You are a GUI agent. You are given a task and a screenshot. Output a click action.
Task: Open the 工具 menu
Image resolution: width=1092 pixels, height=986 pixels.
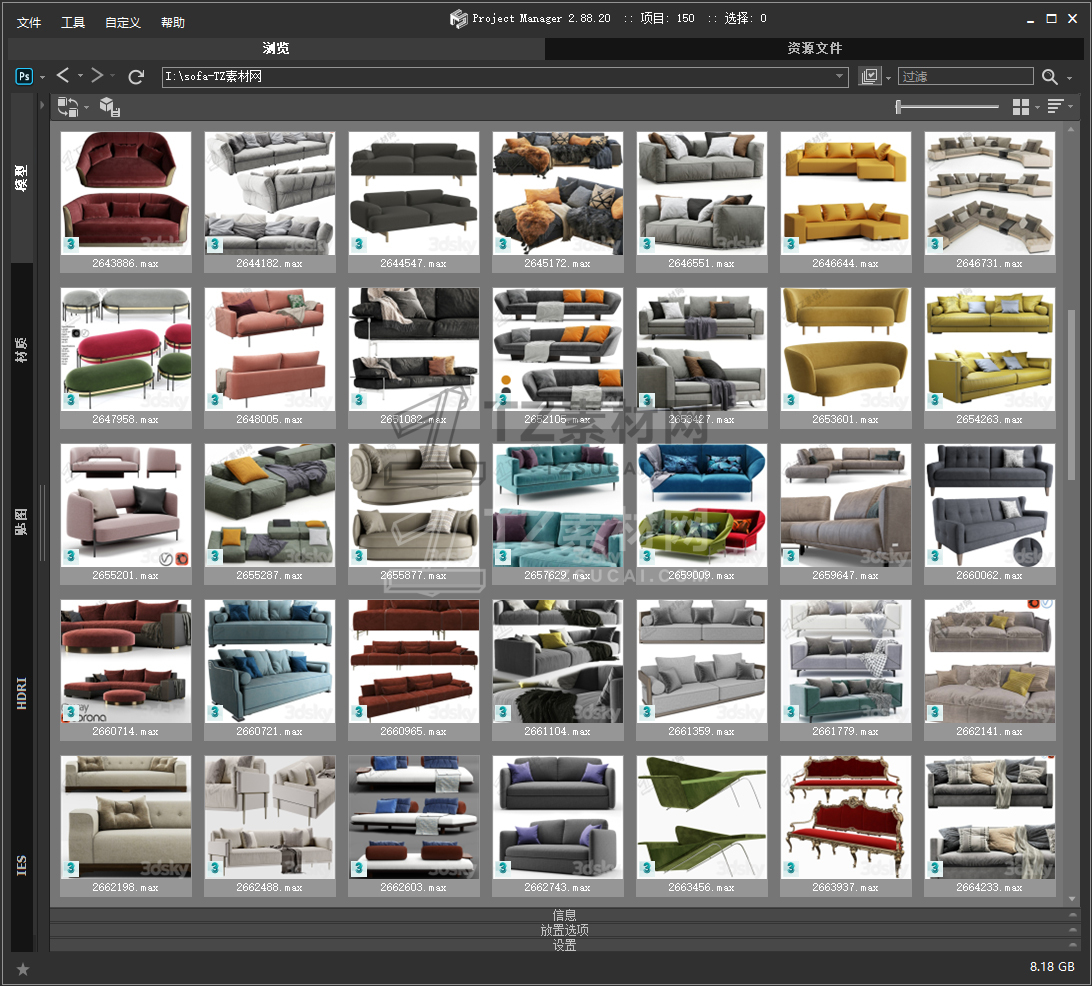coord(73,22)
